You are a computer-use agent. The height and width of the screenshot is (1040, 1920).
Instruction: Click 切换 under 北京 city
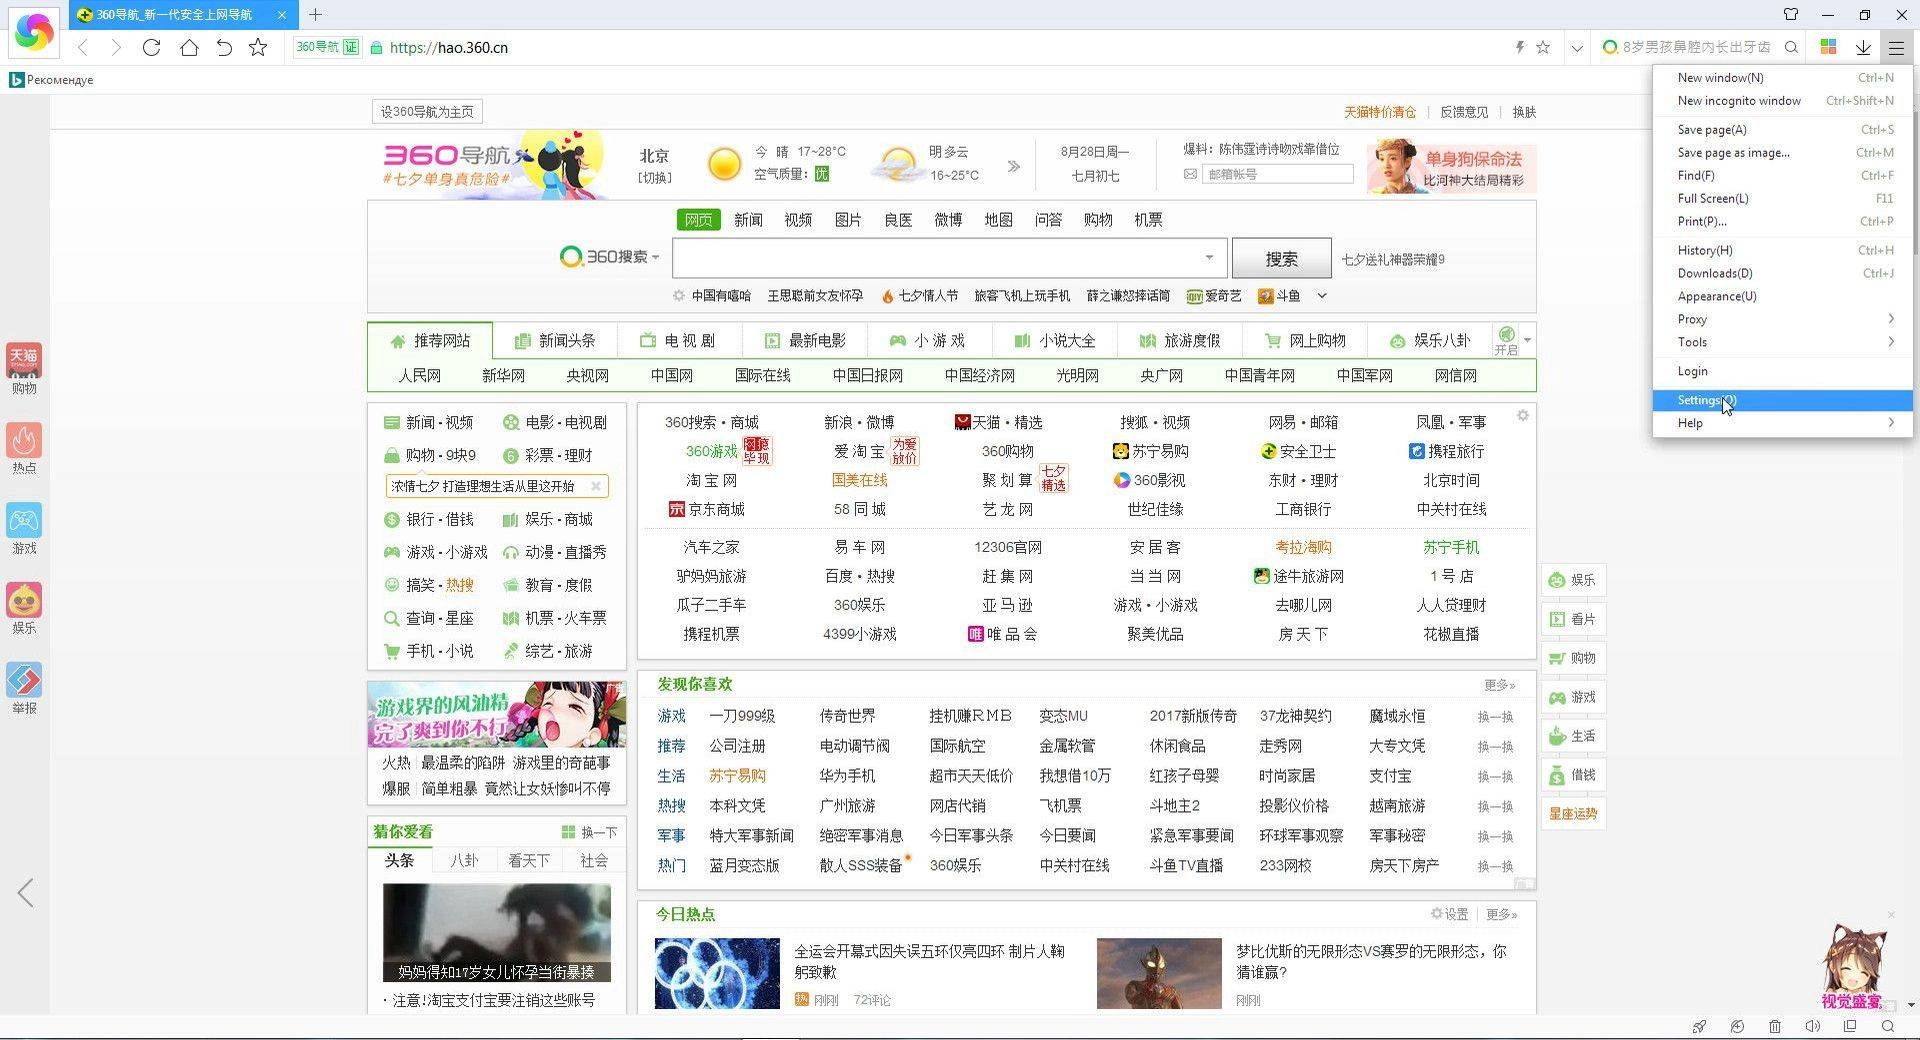tap(654, 177)
